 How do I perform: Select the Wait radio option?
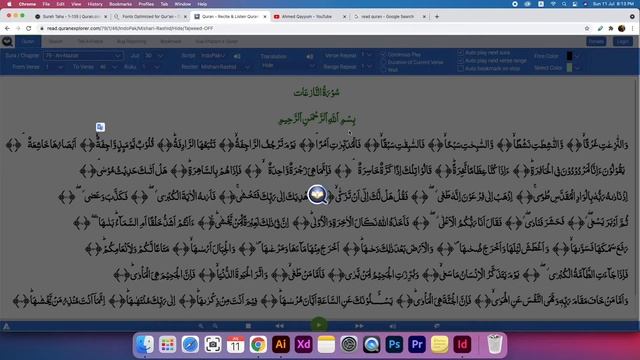tap(384, 70)
